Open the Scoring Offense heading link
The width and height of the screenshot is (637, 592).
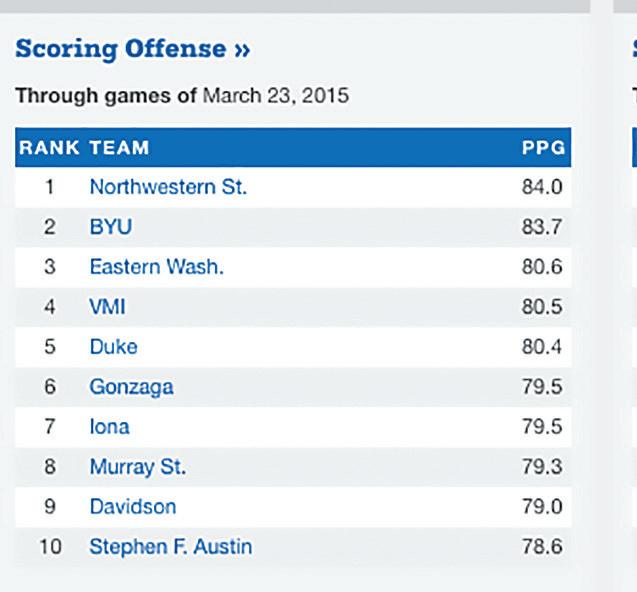132,49
